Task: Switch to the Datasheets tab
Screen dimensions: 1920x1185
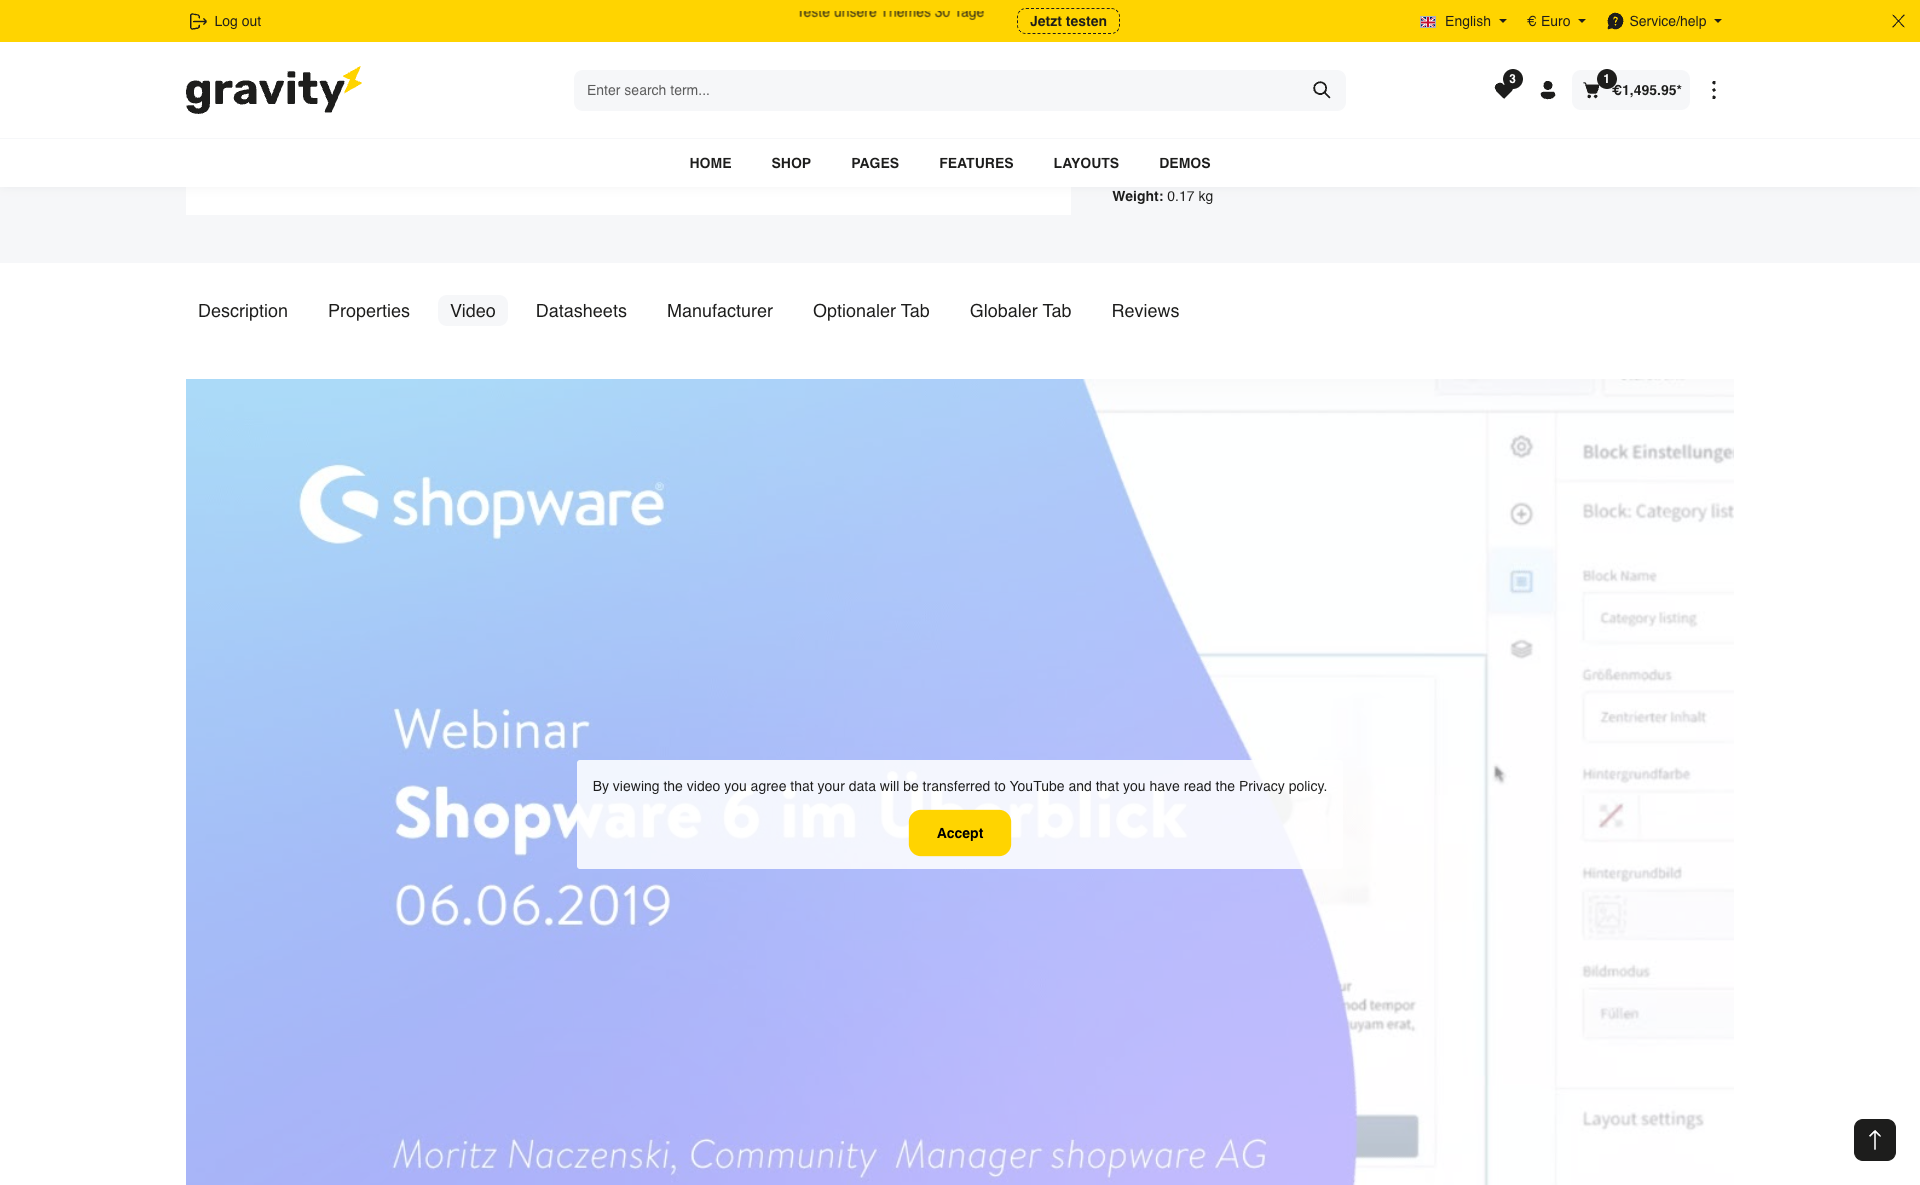Action: (581, 311)
